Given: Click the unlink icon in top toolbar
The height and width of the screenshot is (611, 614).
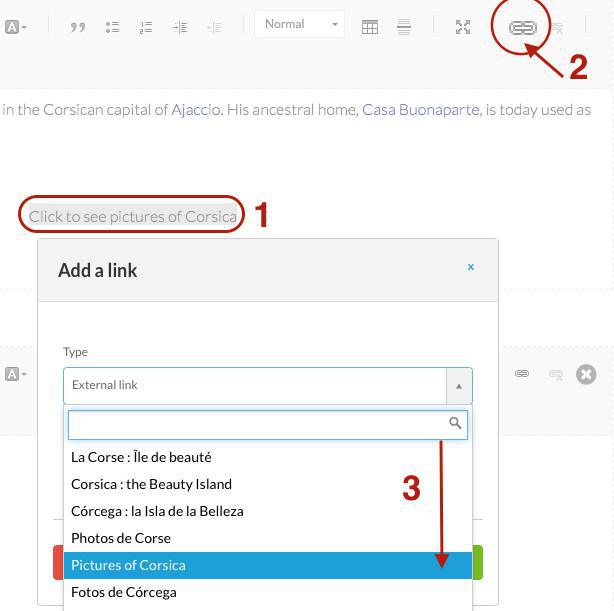Looking at the screenshot, I should [557, 28].
